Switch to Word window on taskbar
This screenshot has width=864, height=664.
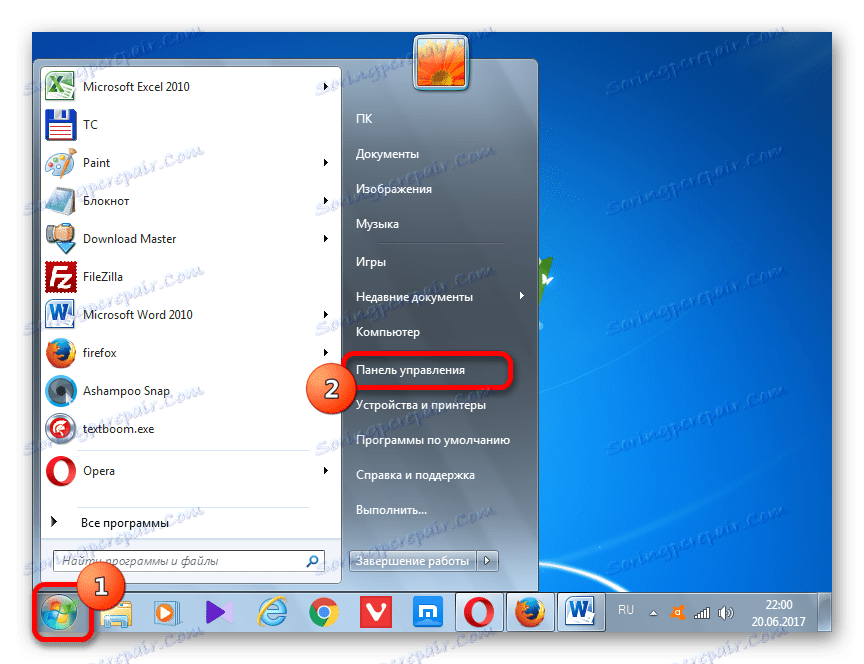pos(581,612)
